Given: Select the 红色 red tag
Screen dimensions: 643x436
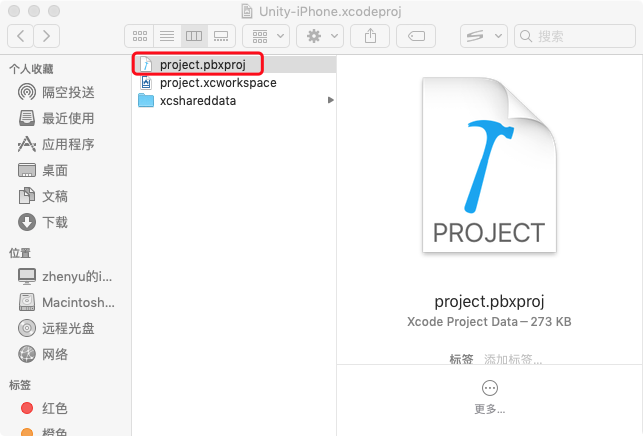Looking at the screenshot, I should pos(44,408).
